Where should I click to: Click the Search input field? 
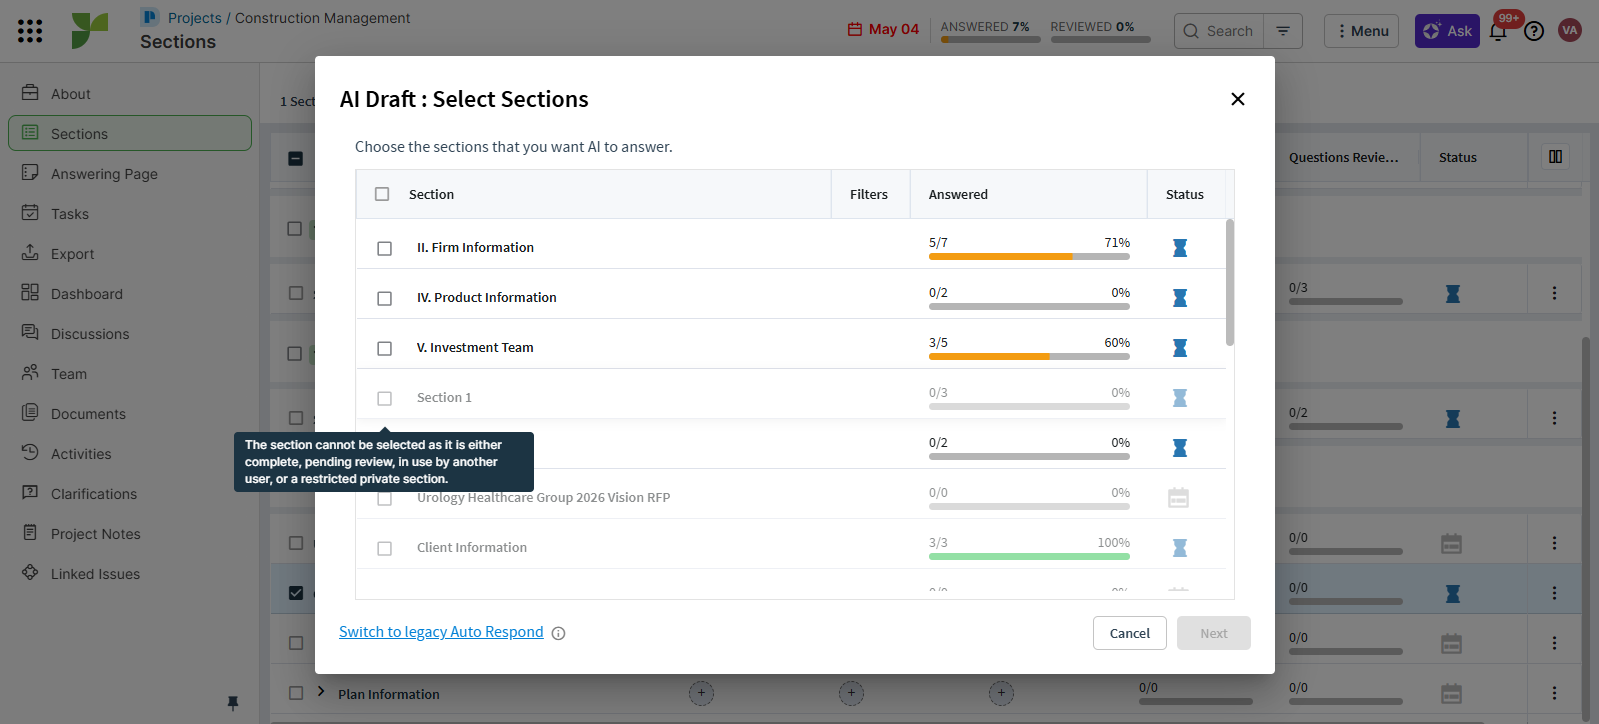(x=1228, y=31)
